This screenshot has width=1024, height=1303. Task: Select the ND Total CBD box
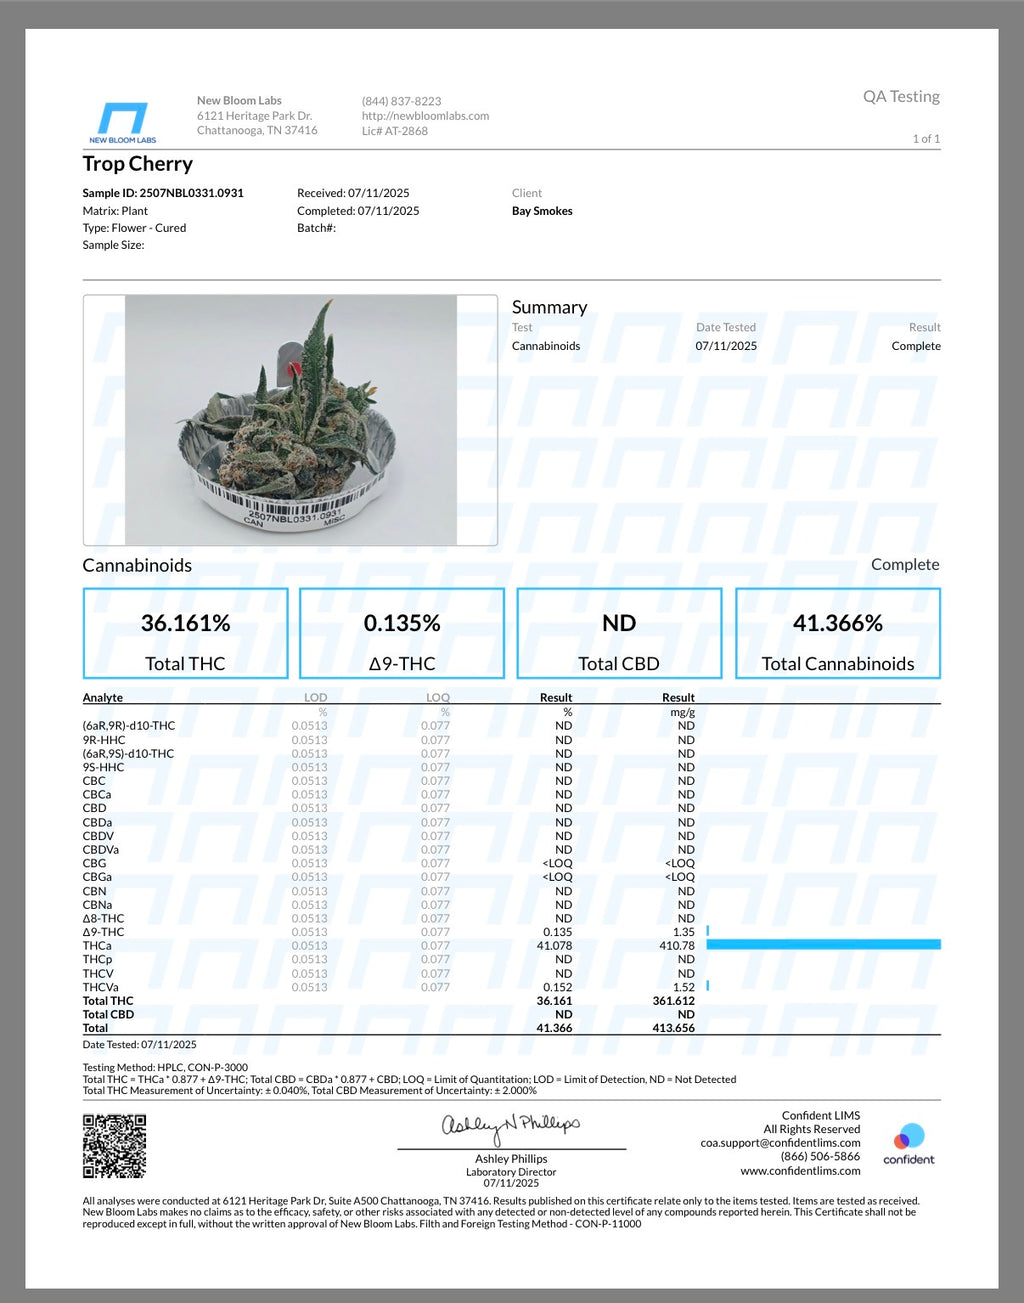[x=619, y=634]
